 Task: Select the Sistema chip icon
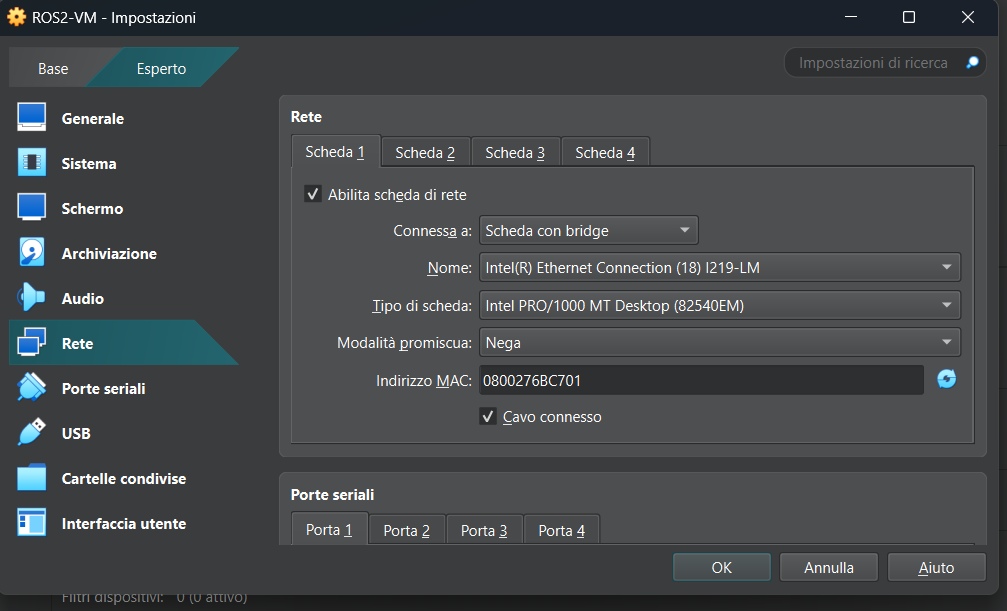tap(31, 163)
